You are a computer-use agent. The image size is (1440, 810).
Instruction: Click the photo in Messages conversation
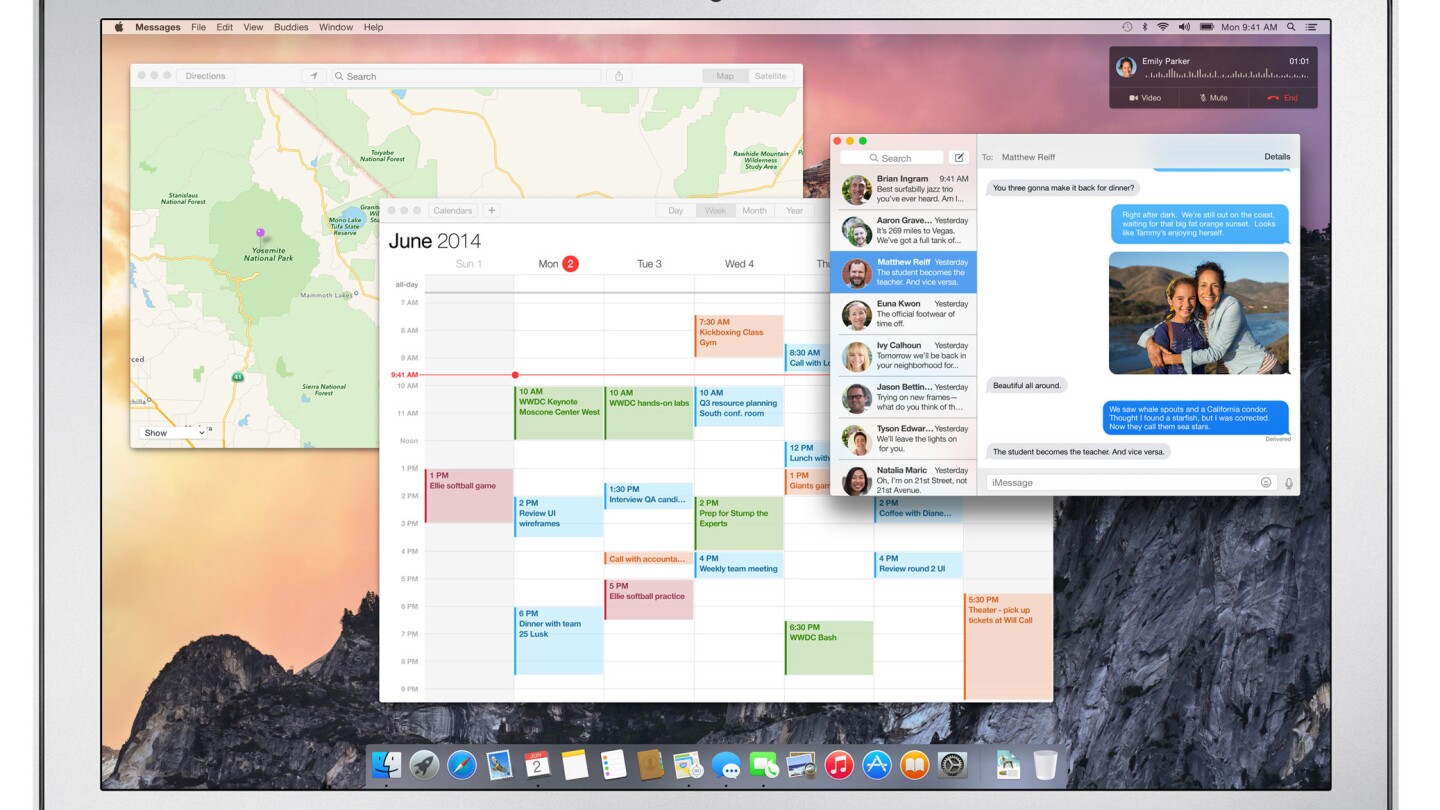coord(1198,312)
